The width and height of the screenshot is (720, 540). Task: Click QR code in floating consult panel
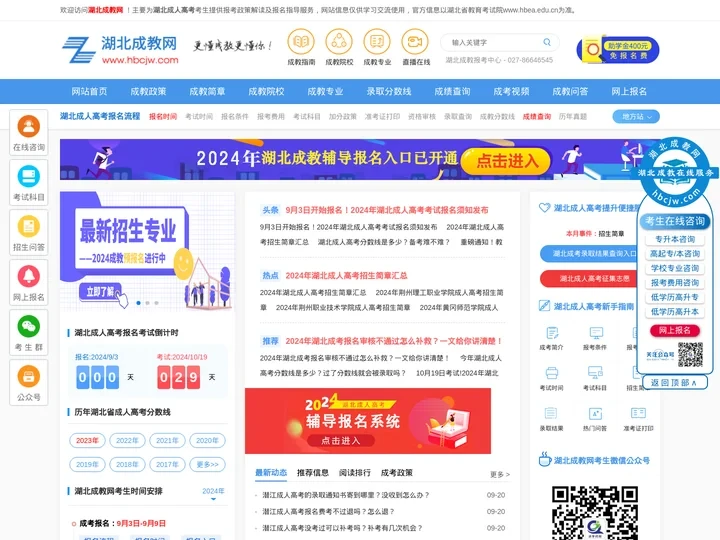pyautogui.click(x=690, y=354)
